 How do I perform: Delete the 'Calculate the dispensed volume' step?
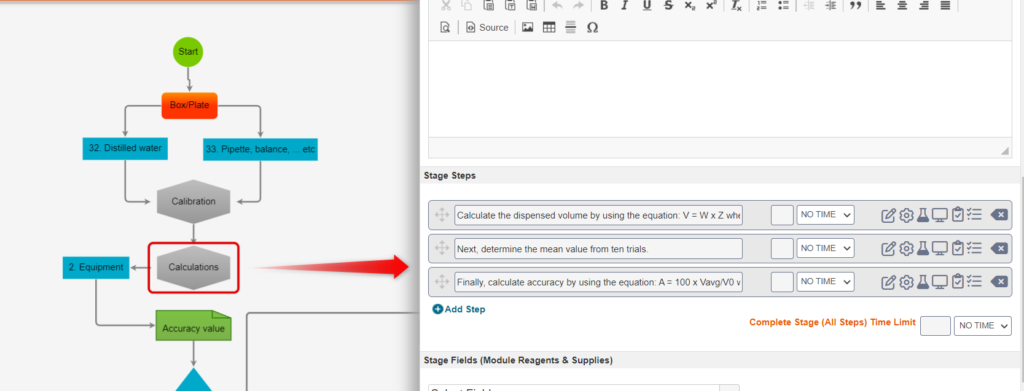[999, 215]
